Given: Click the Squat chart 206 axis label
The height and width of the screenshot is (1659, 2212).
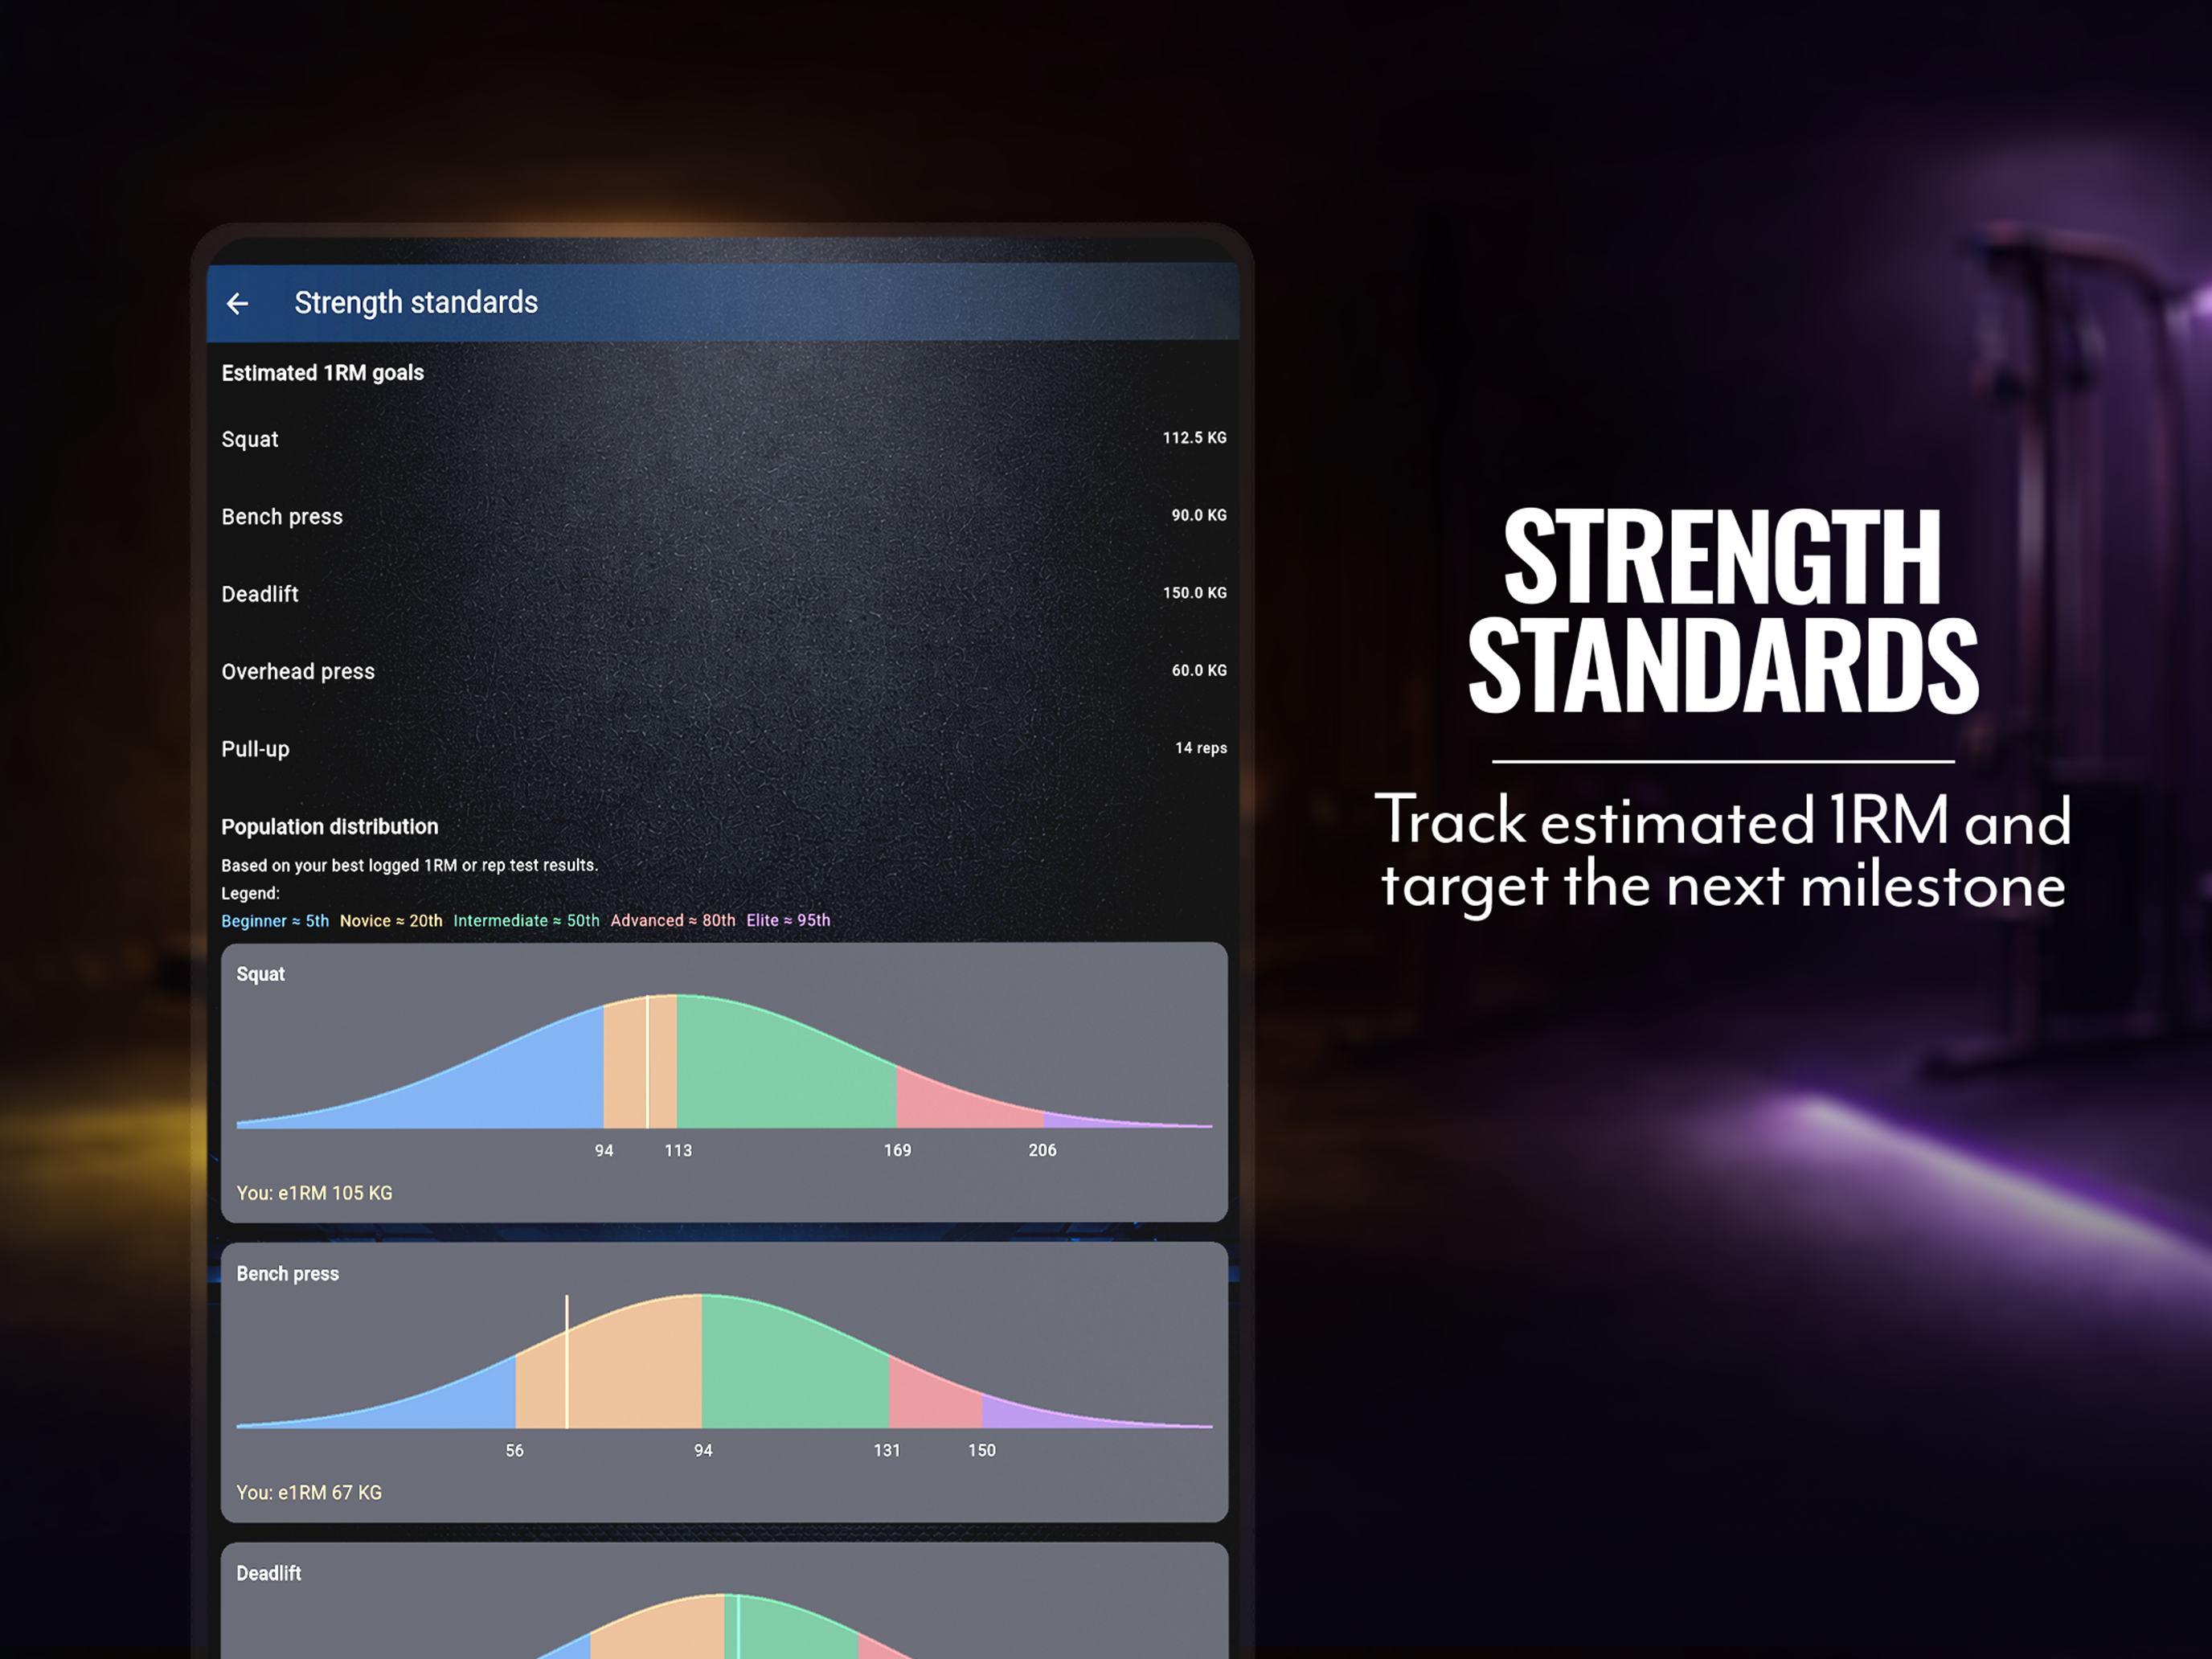Looking at the screenshot, I should coord(1042,1151).
